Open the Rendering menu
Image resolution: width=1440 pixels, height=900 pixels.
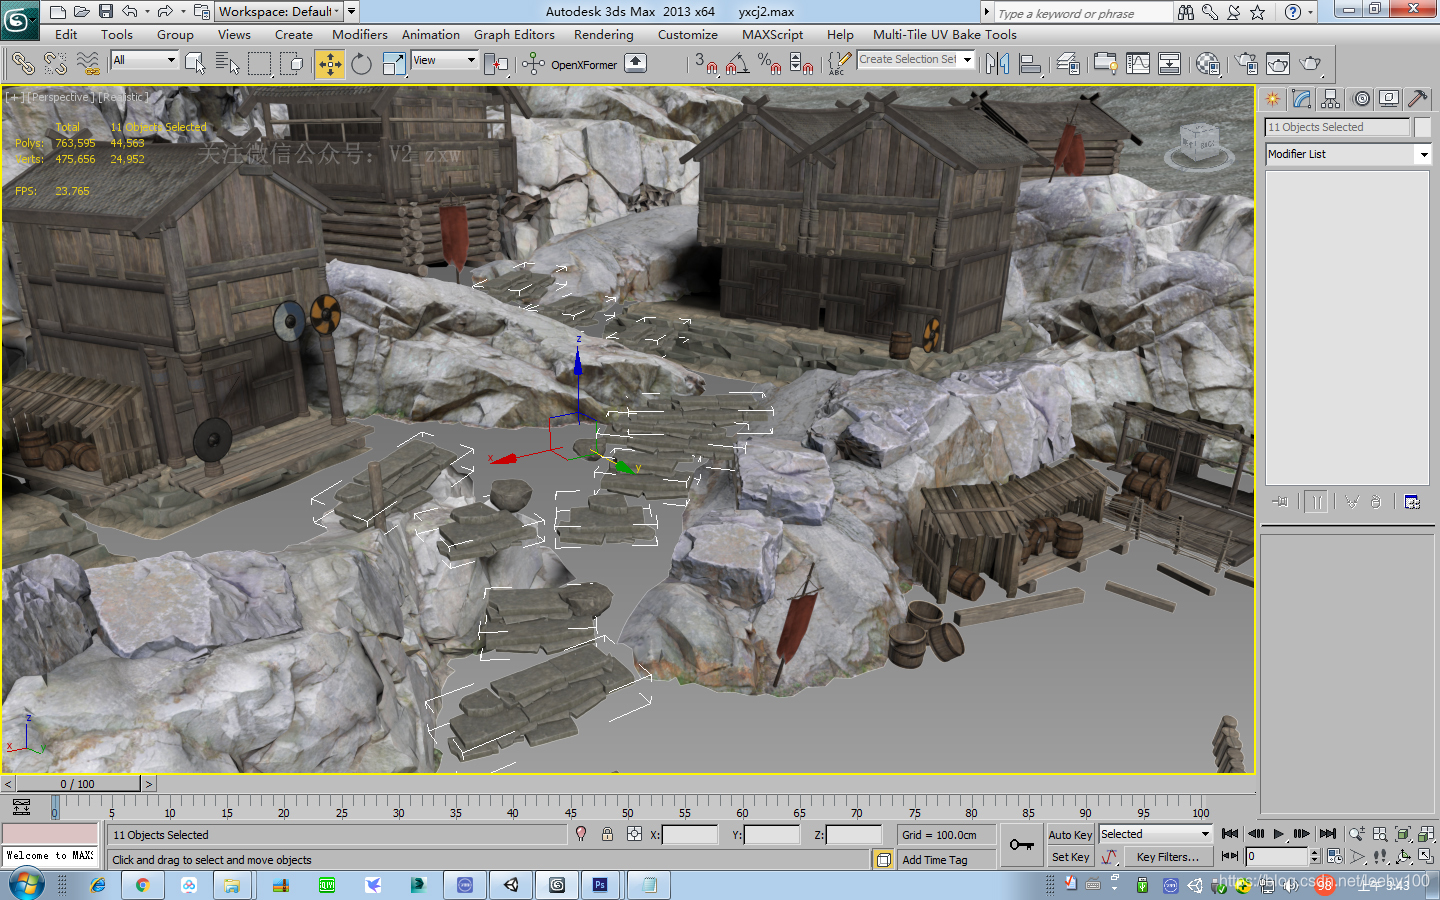(603, 35)
